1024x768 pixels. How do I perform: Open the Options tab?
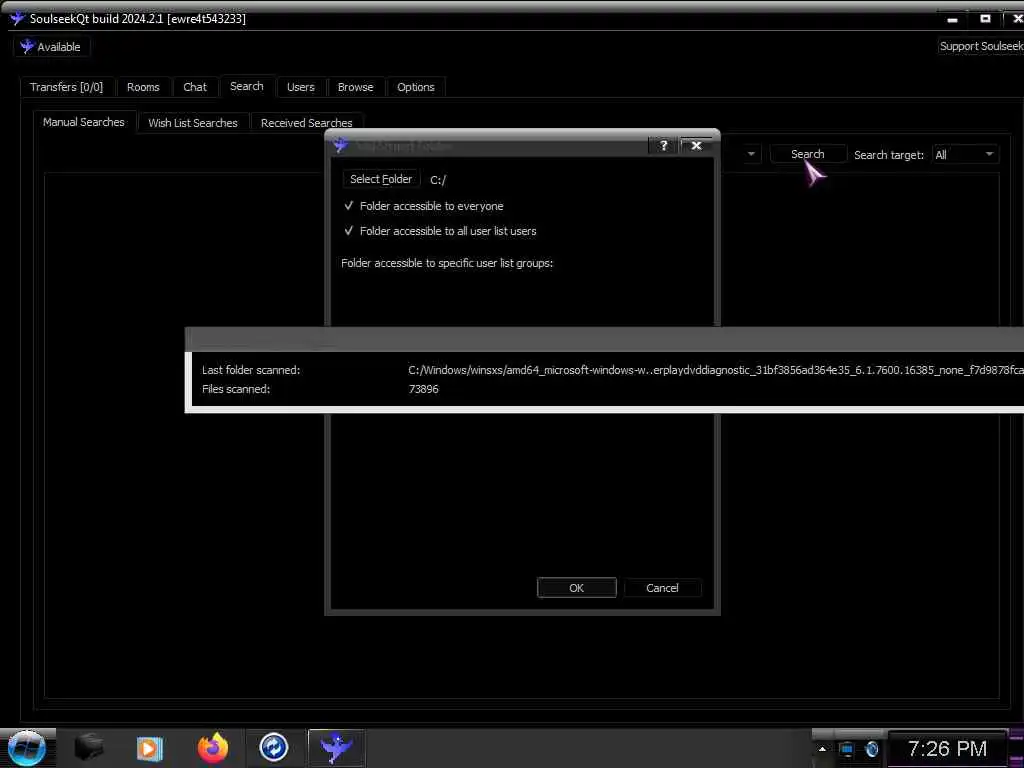click(415, 87)
